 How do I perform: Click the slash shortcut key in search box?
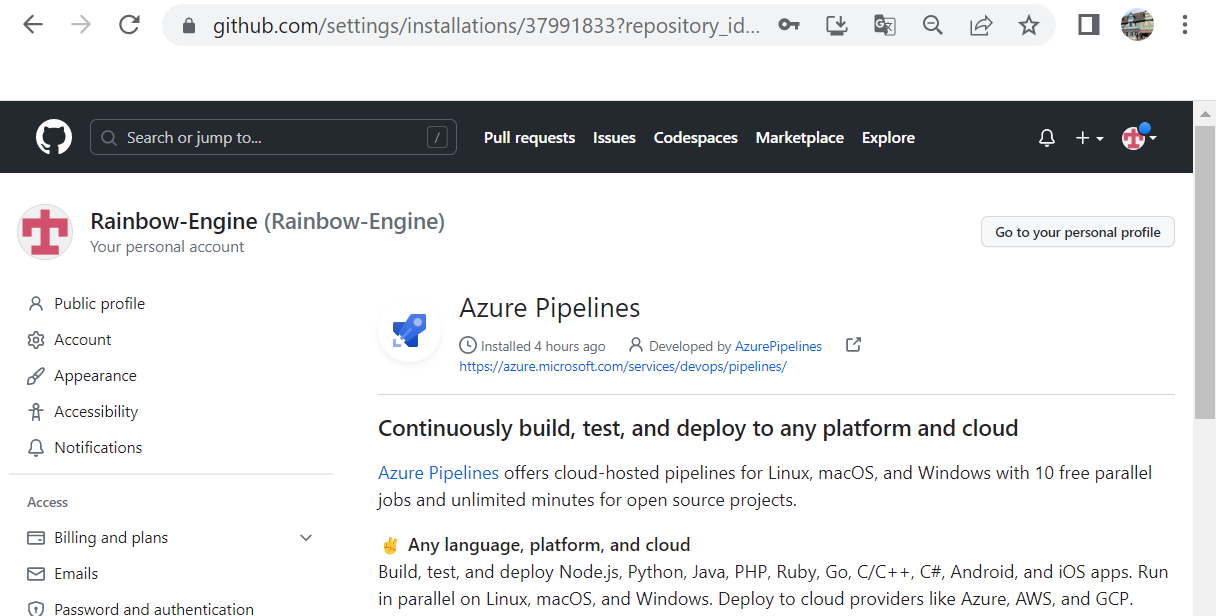437,138
